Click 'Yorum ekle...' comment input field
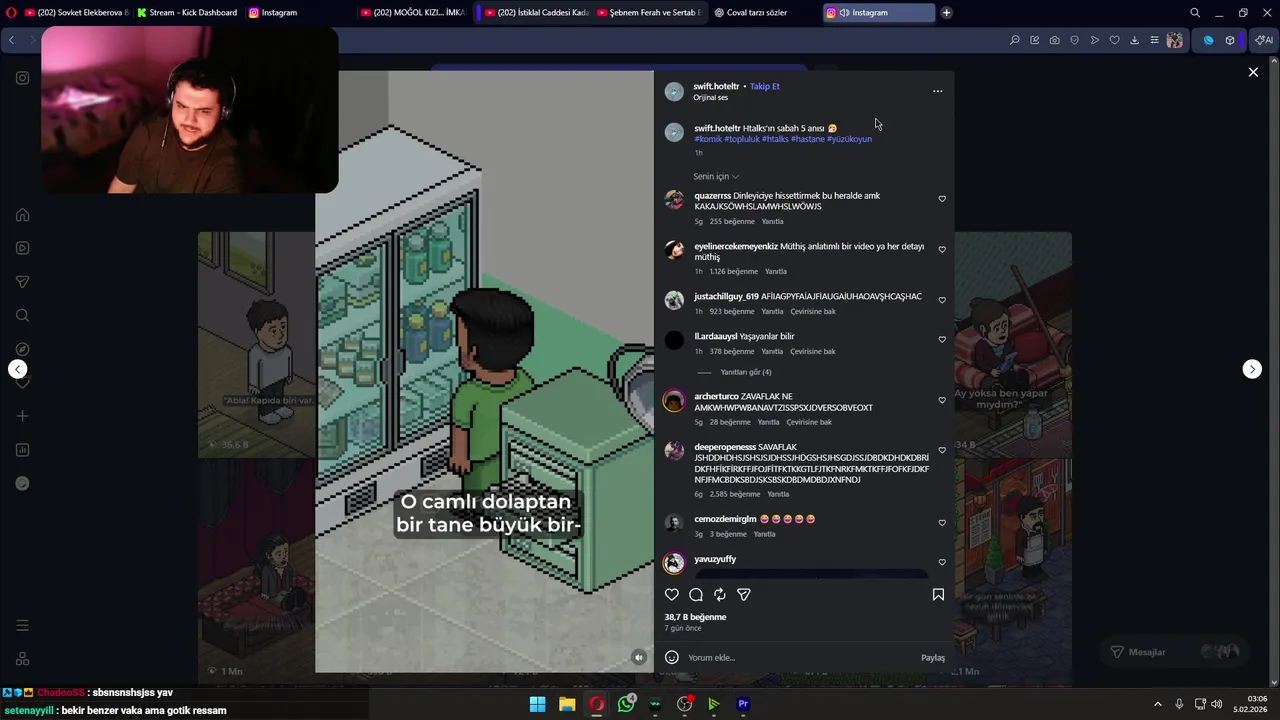The width and height of the screenshot is (1280, 720). coord(800,657)
